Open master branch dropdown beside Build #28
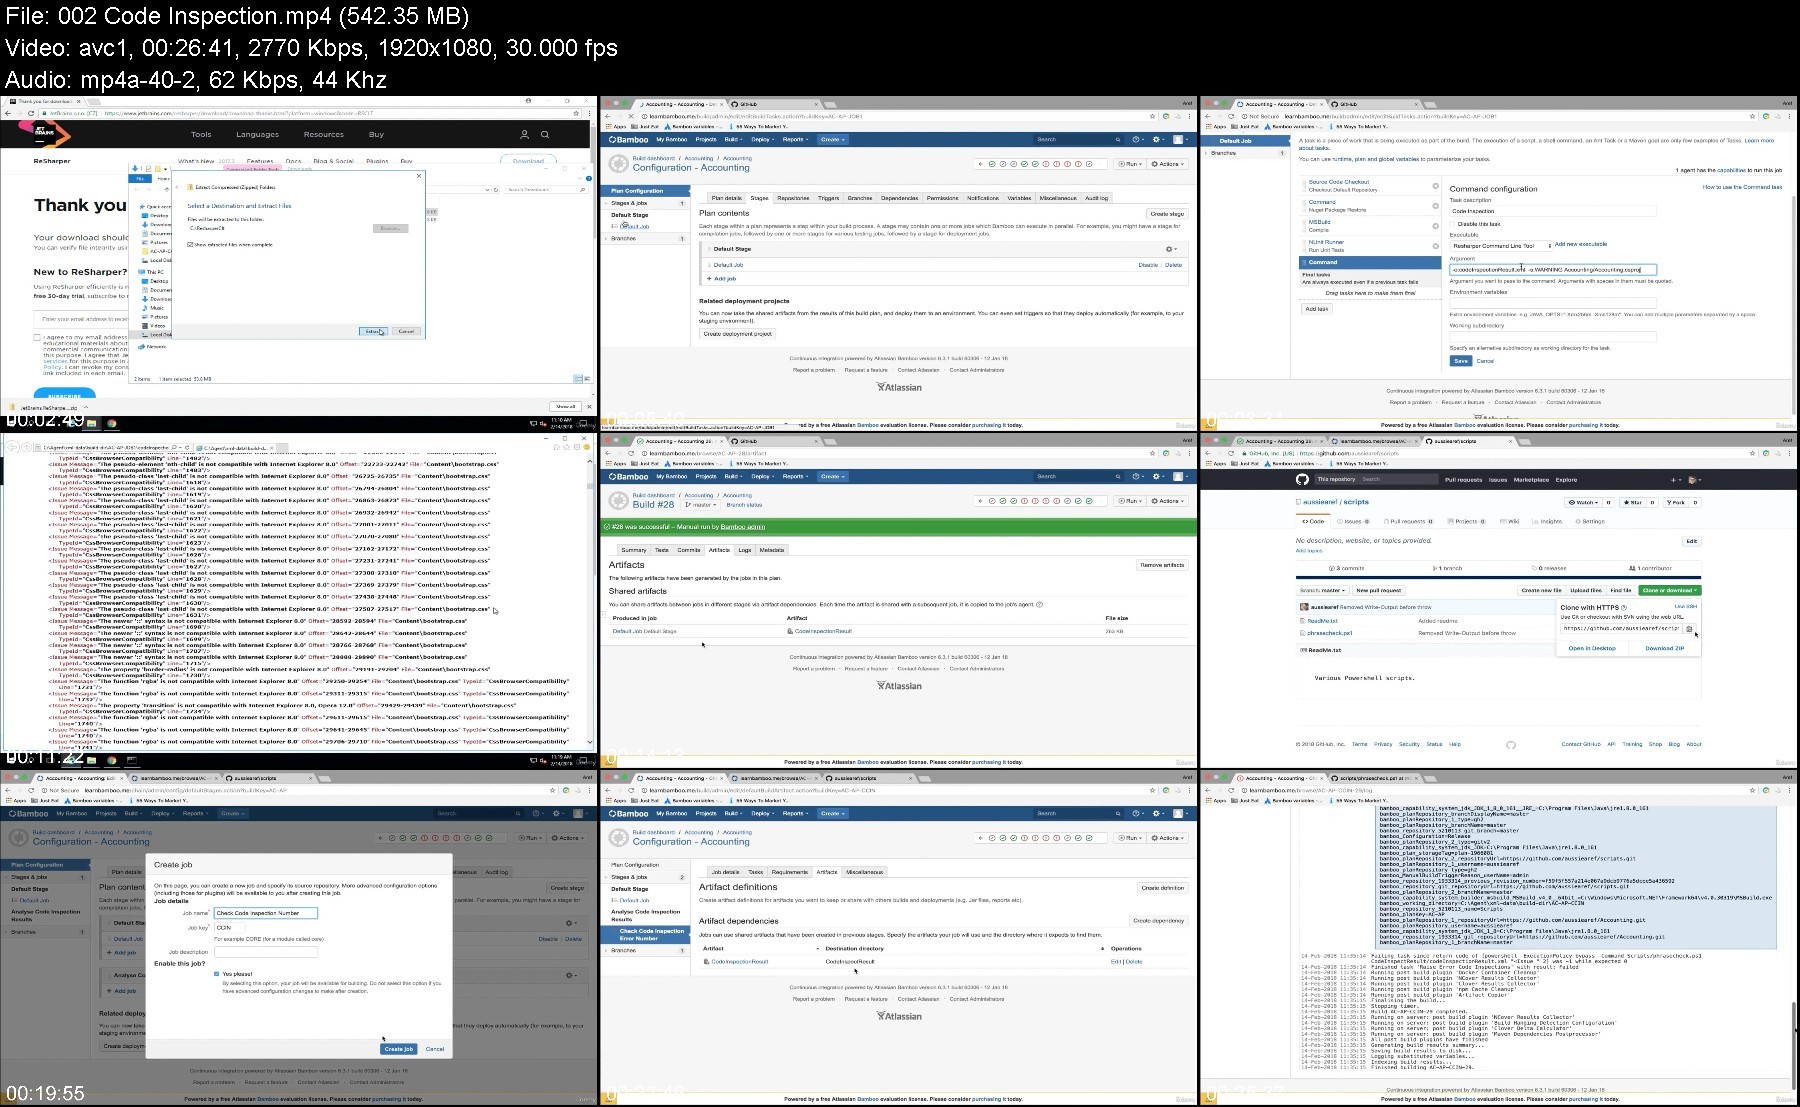Image resolution: width=1800 pixels, height=1107 pixels. [x=698, y=505]
